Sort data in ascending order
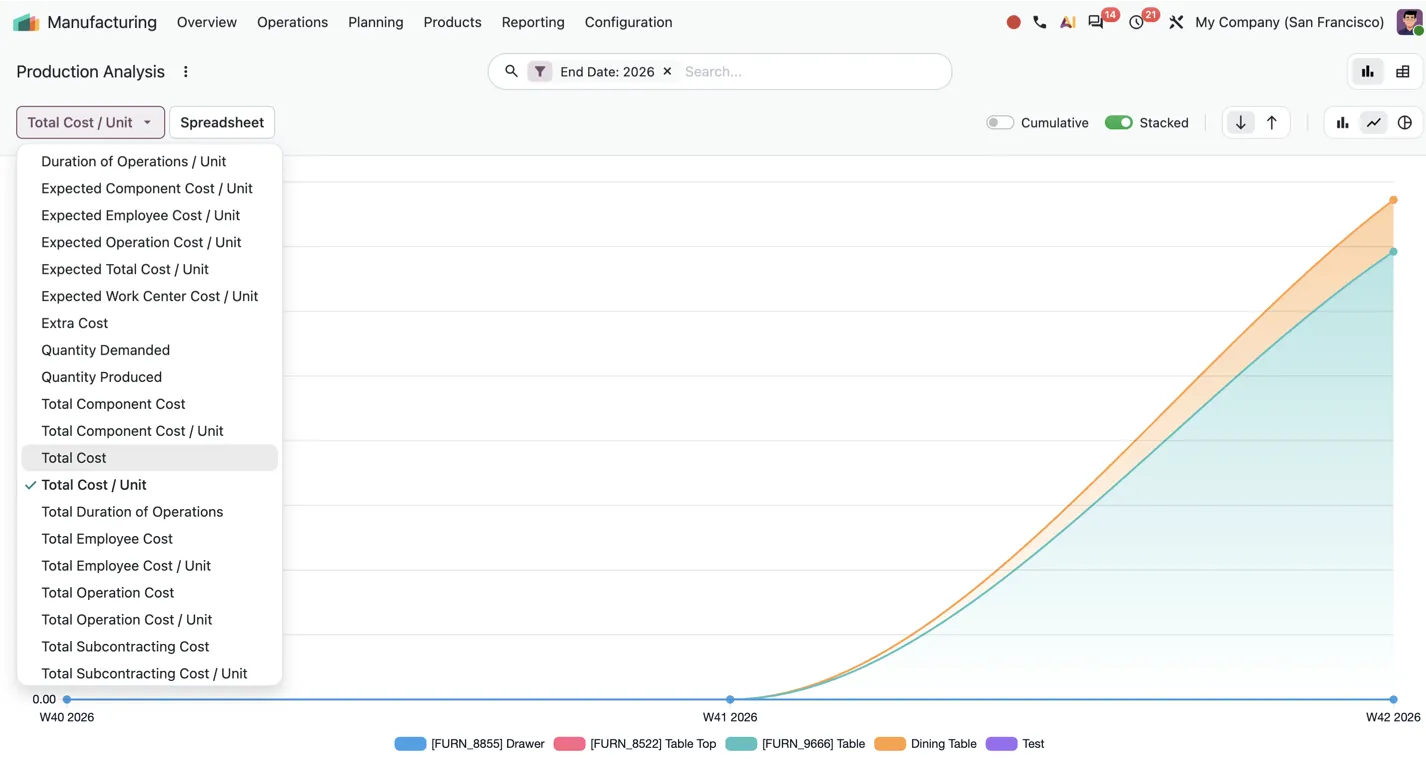This screenshot has width=1426, height=759. (1271, 123)
